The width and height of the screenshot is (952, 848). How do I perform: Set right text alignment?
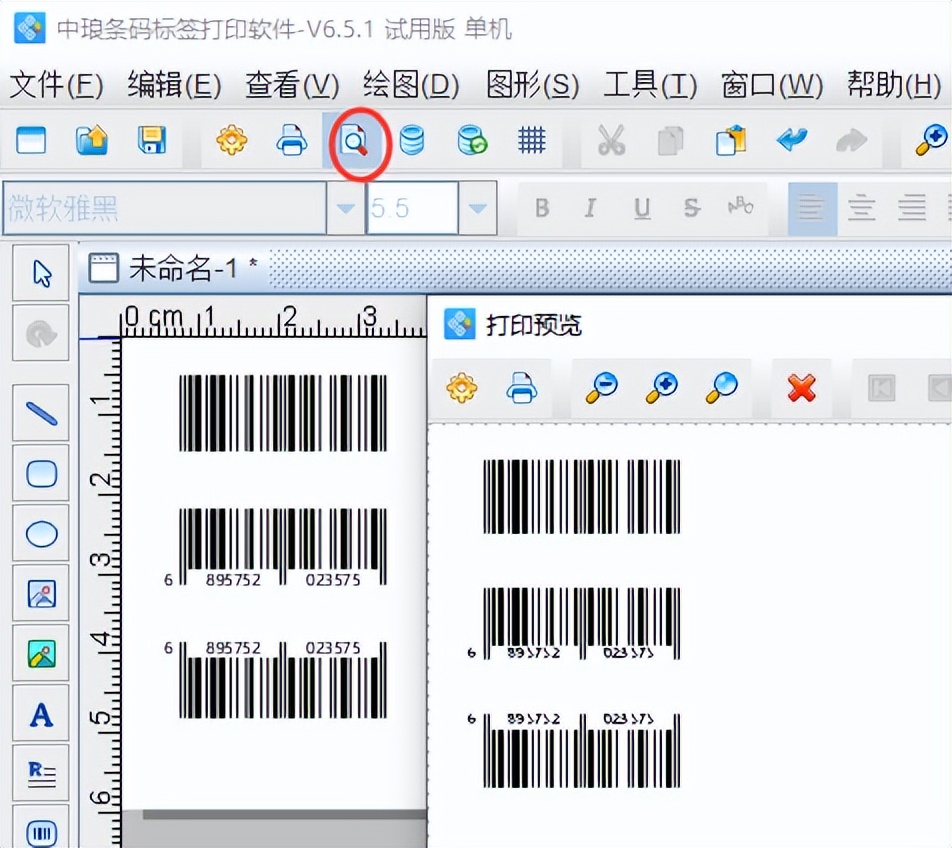click(x=912, y=209)
